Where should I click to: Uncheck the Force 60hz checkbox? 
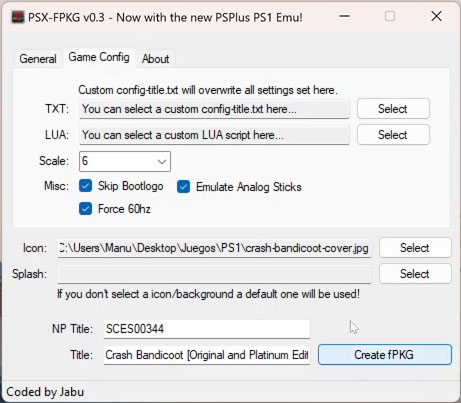click(86, 209)
